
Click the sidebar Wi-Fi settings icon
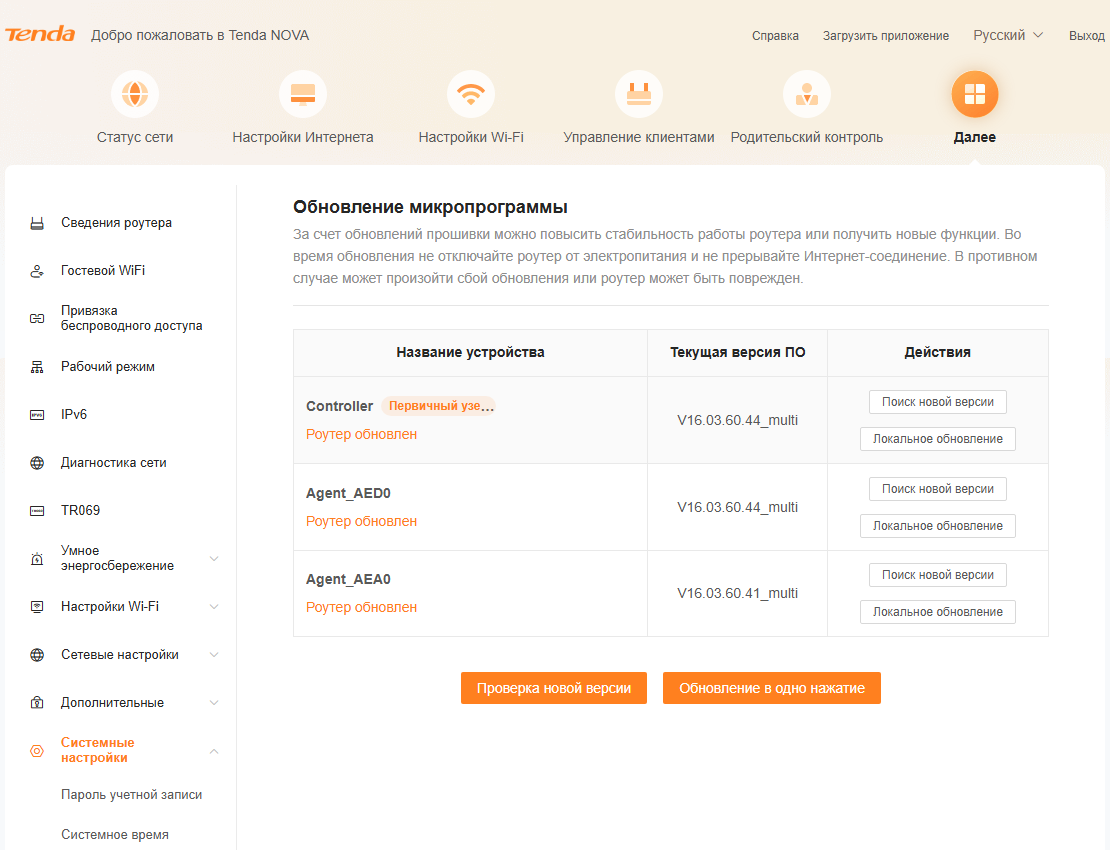pos(37,607)
